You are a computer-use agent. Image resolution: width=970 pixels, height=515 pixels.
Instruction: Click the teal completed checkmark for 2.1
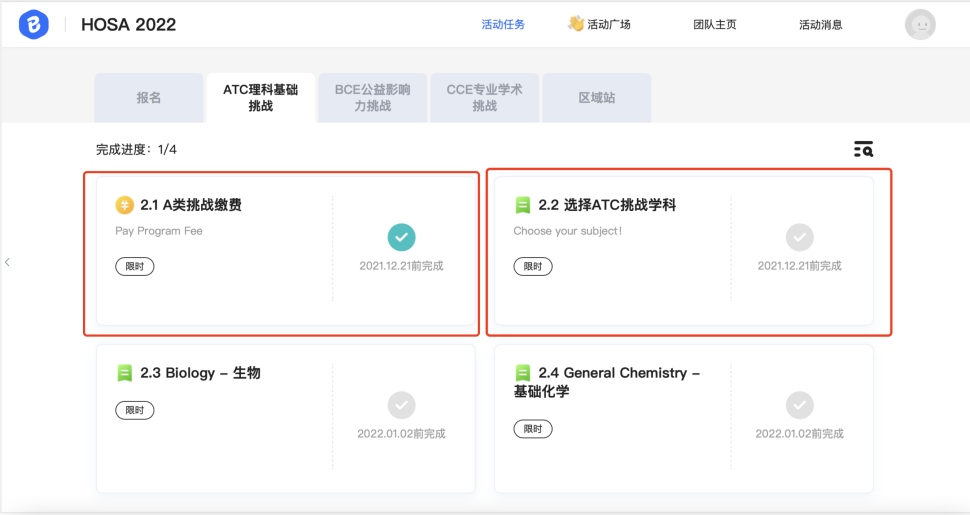[401, 237]
